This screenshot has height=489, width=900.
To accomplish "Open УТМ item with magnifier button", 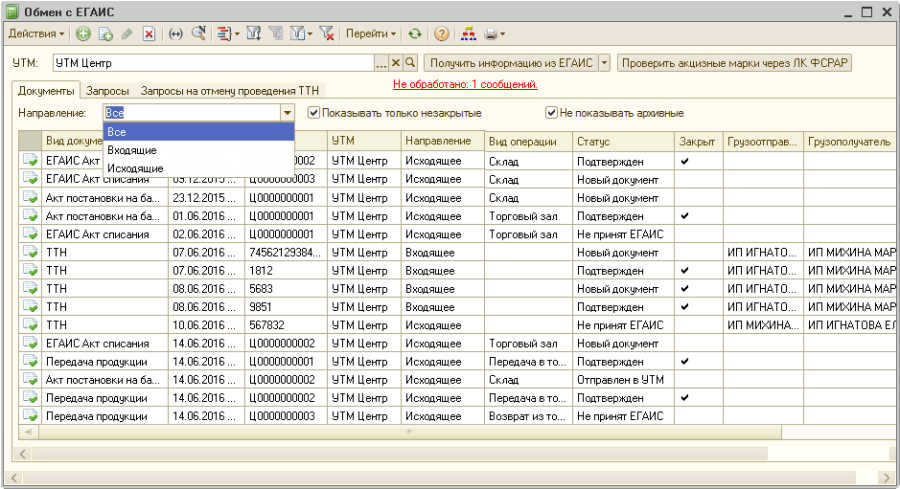I will point(410,63).
